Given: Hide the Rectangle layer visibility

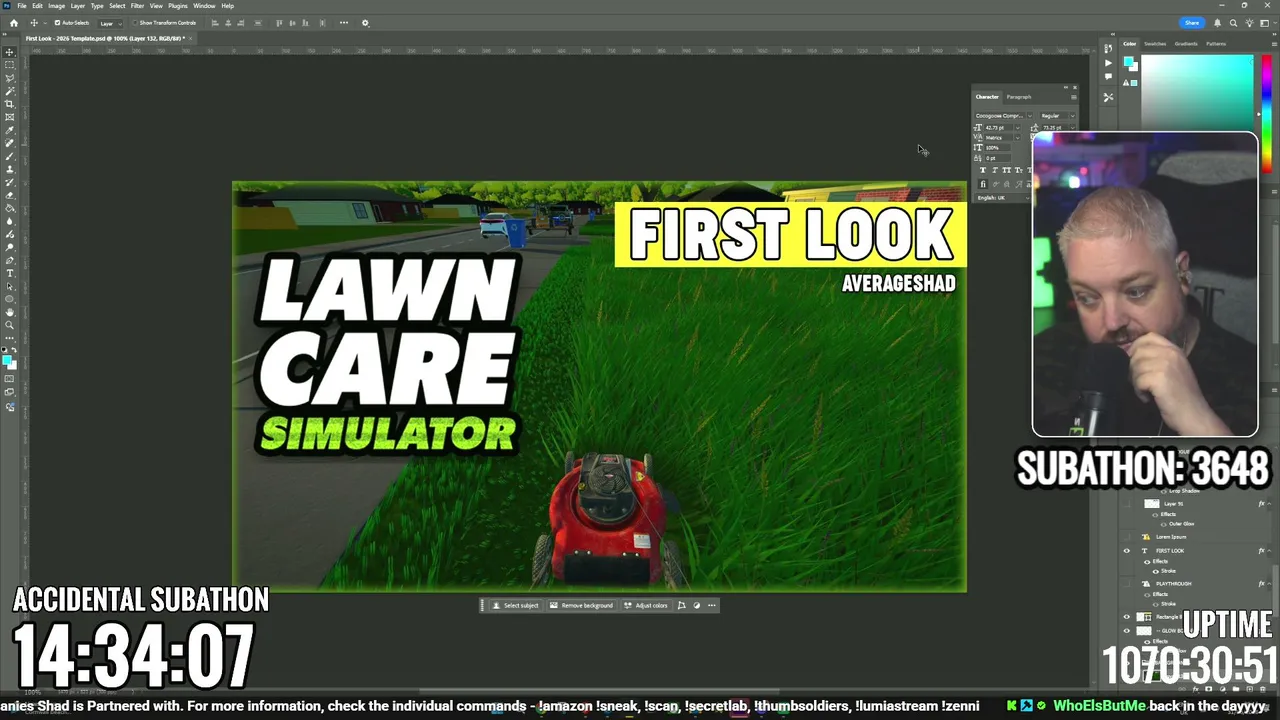Looking at the screenshot, I should point(1127,617).
